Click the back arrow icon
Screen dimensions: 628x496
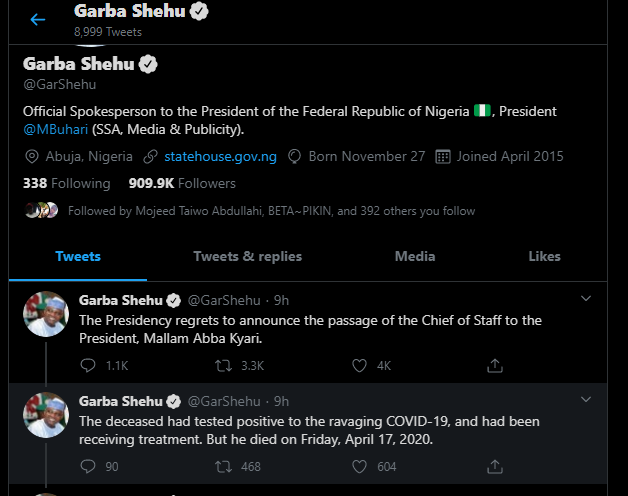tap(38, 19)
